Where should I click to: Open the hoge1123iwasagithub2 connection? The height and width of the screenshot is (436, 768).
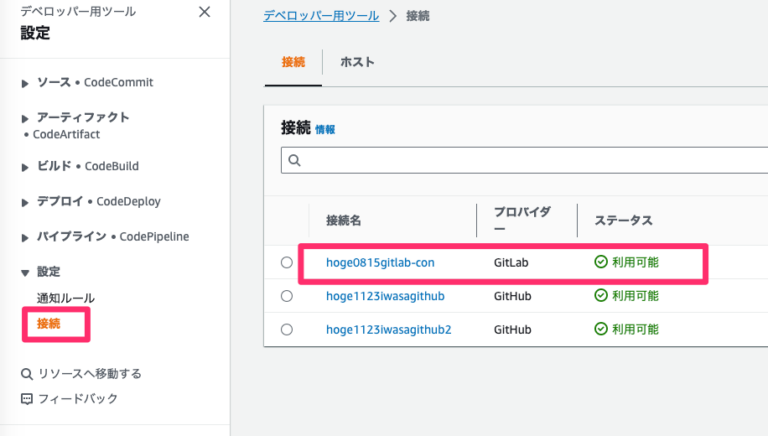click(x=389, y=329)
